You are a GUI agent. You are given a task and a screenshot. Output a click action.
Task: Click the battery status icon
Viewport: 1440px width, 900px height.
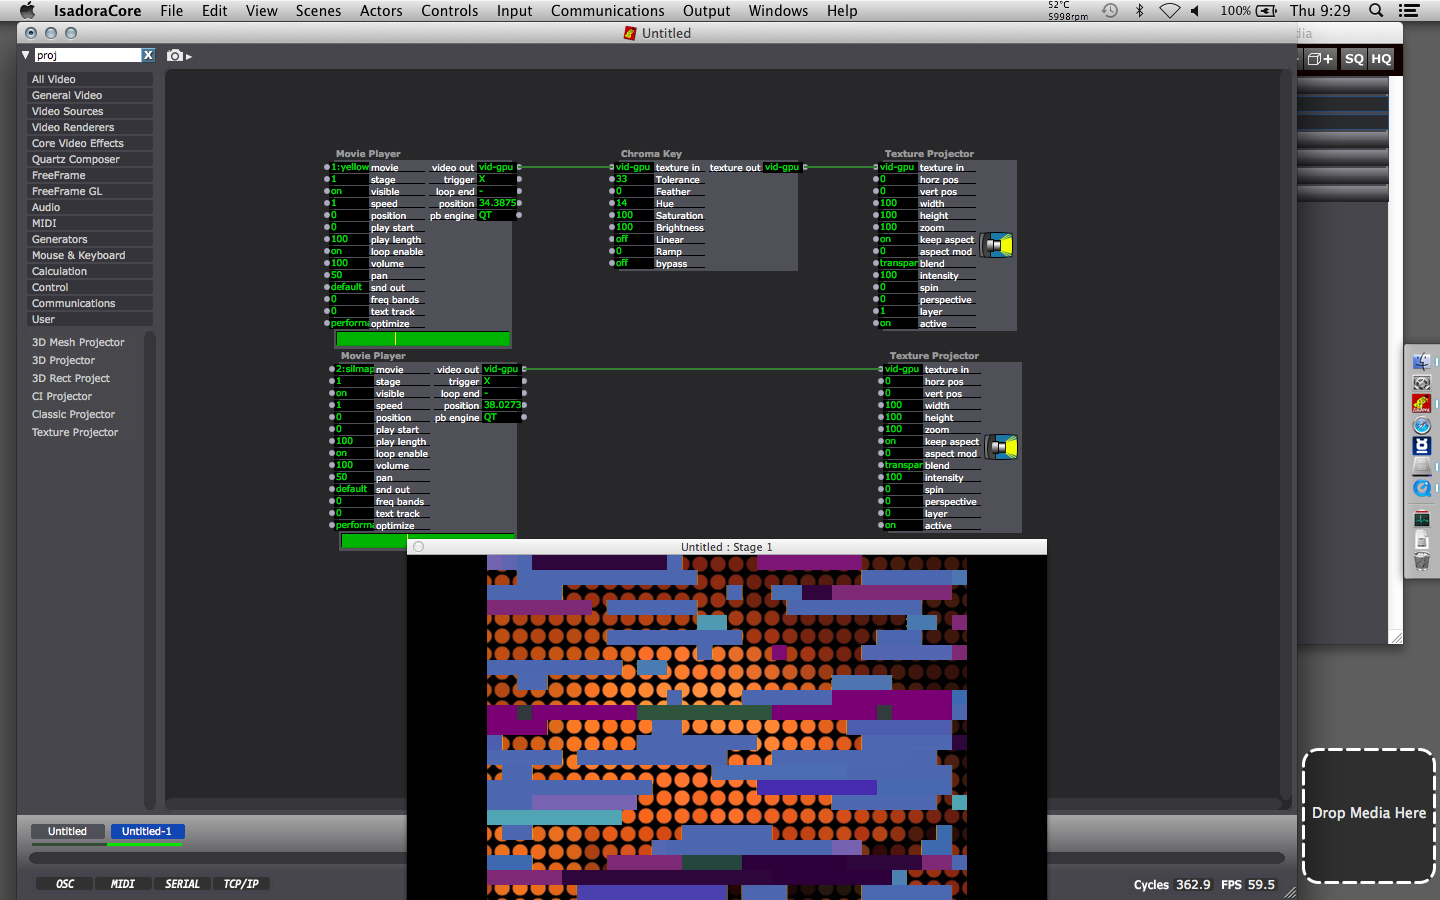[x=1266, y=11]
